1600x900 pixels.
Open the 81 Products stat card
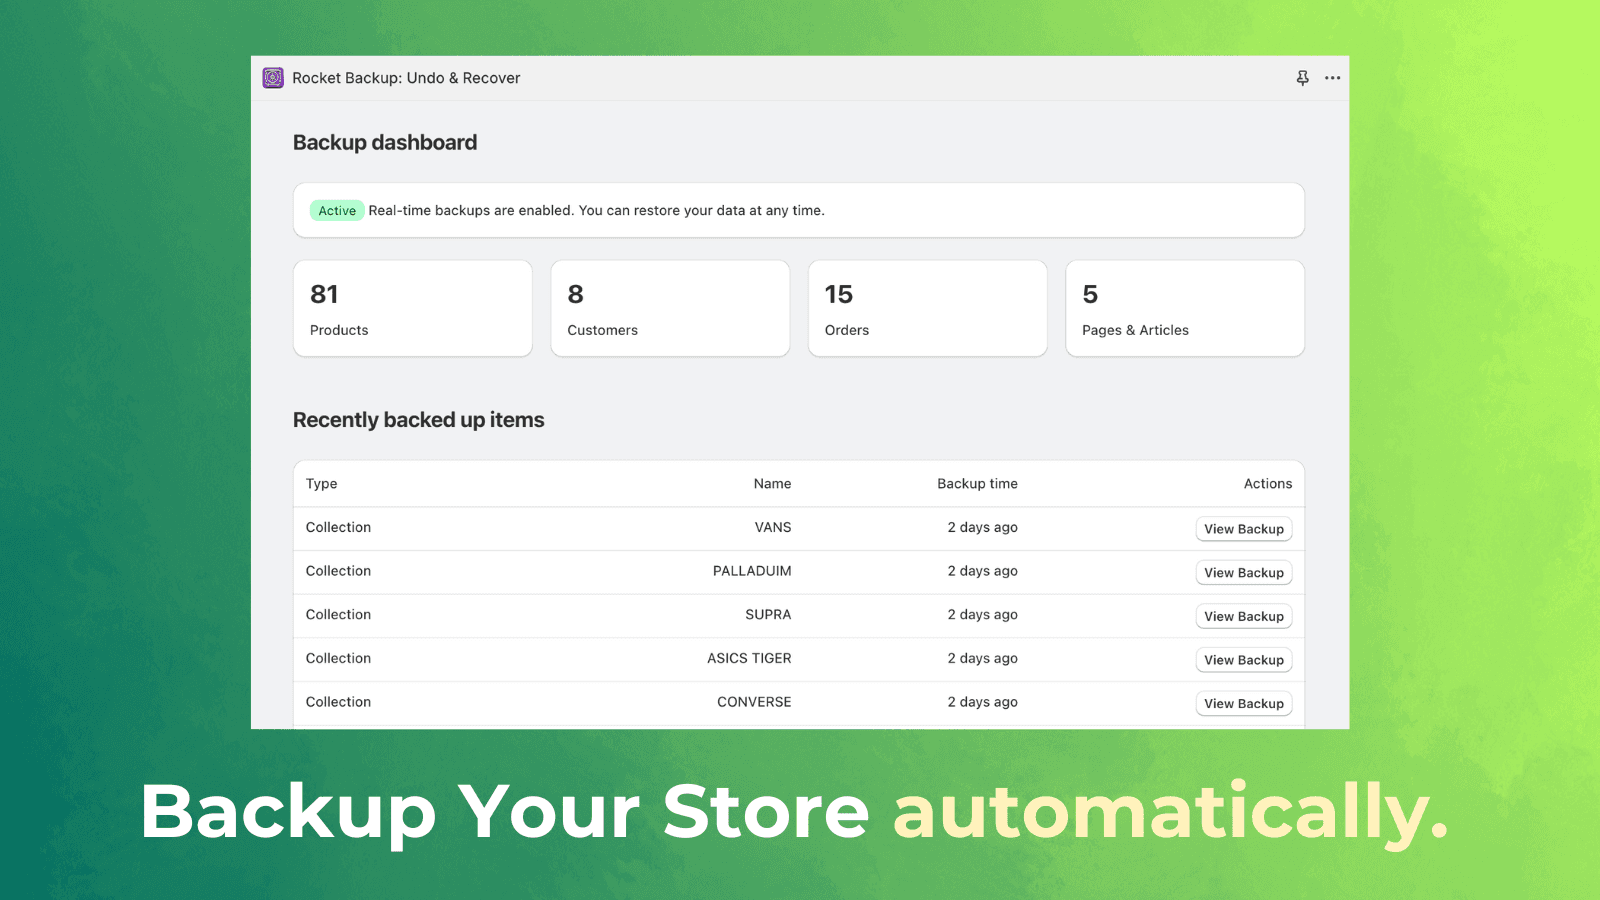[412, 308]
